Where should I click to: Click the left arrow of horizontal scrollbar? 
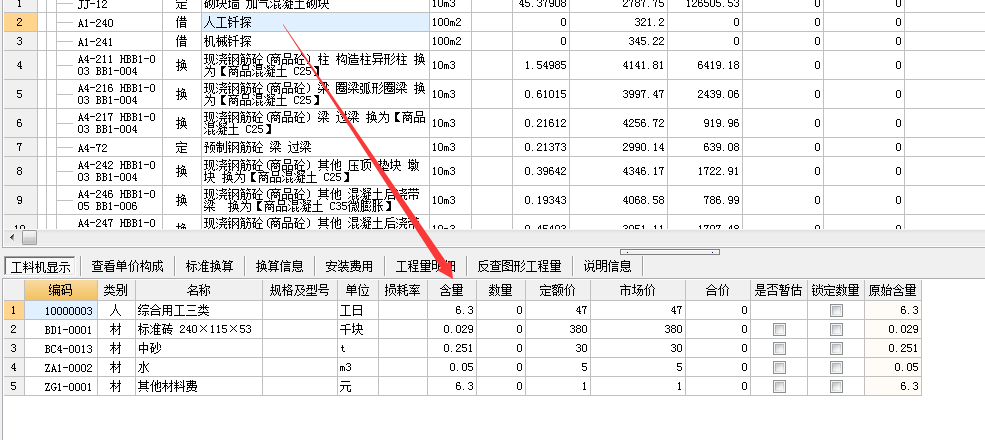(x=11, y=238)
